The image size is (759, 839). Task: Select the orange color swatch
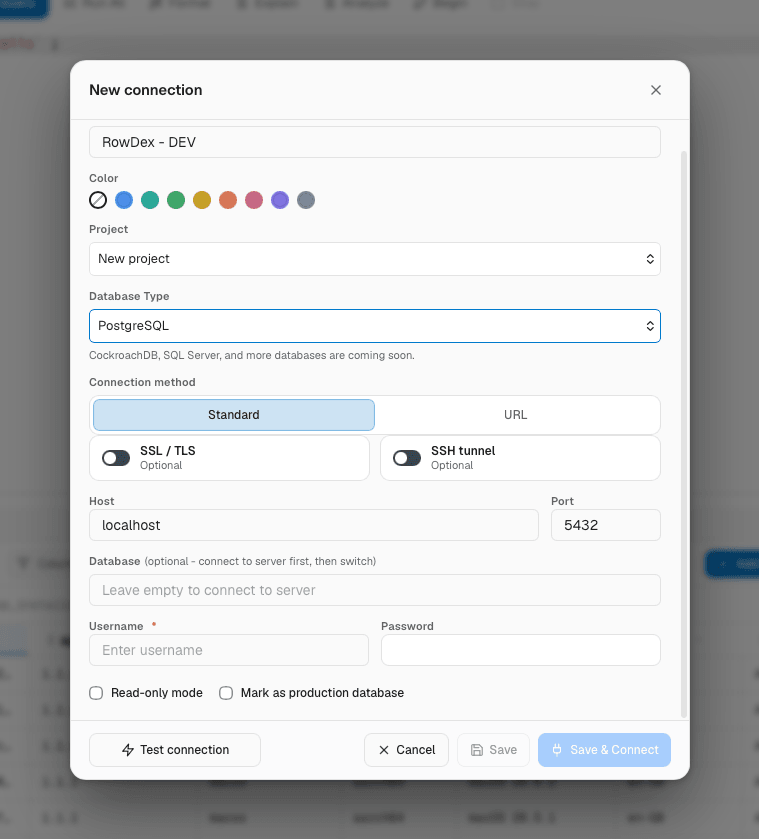(x=228, y=200)
